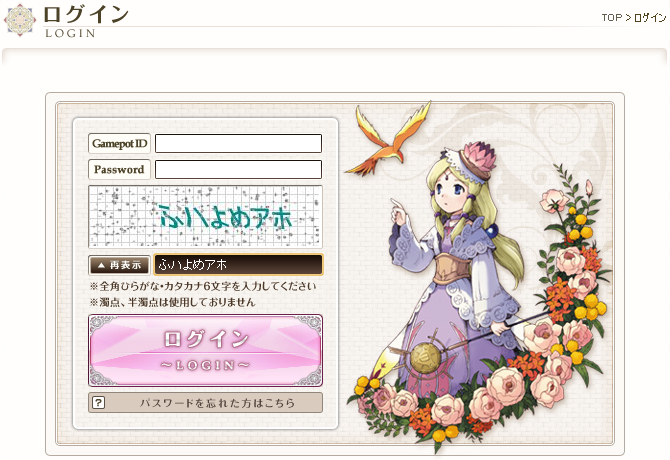Go to TOP in the breadcrumb

[x=611, y=18]
